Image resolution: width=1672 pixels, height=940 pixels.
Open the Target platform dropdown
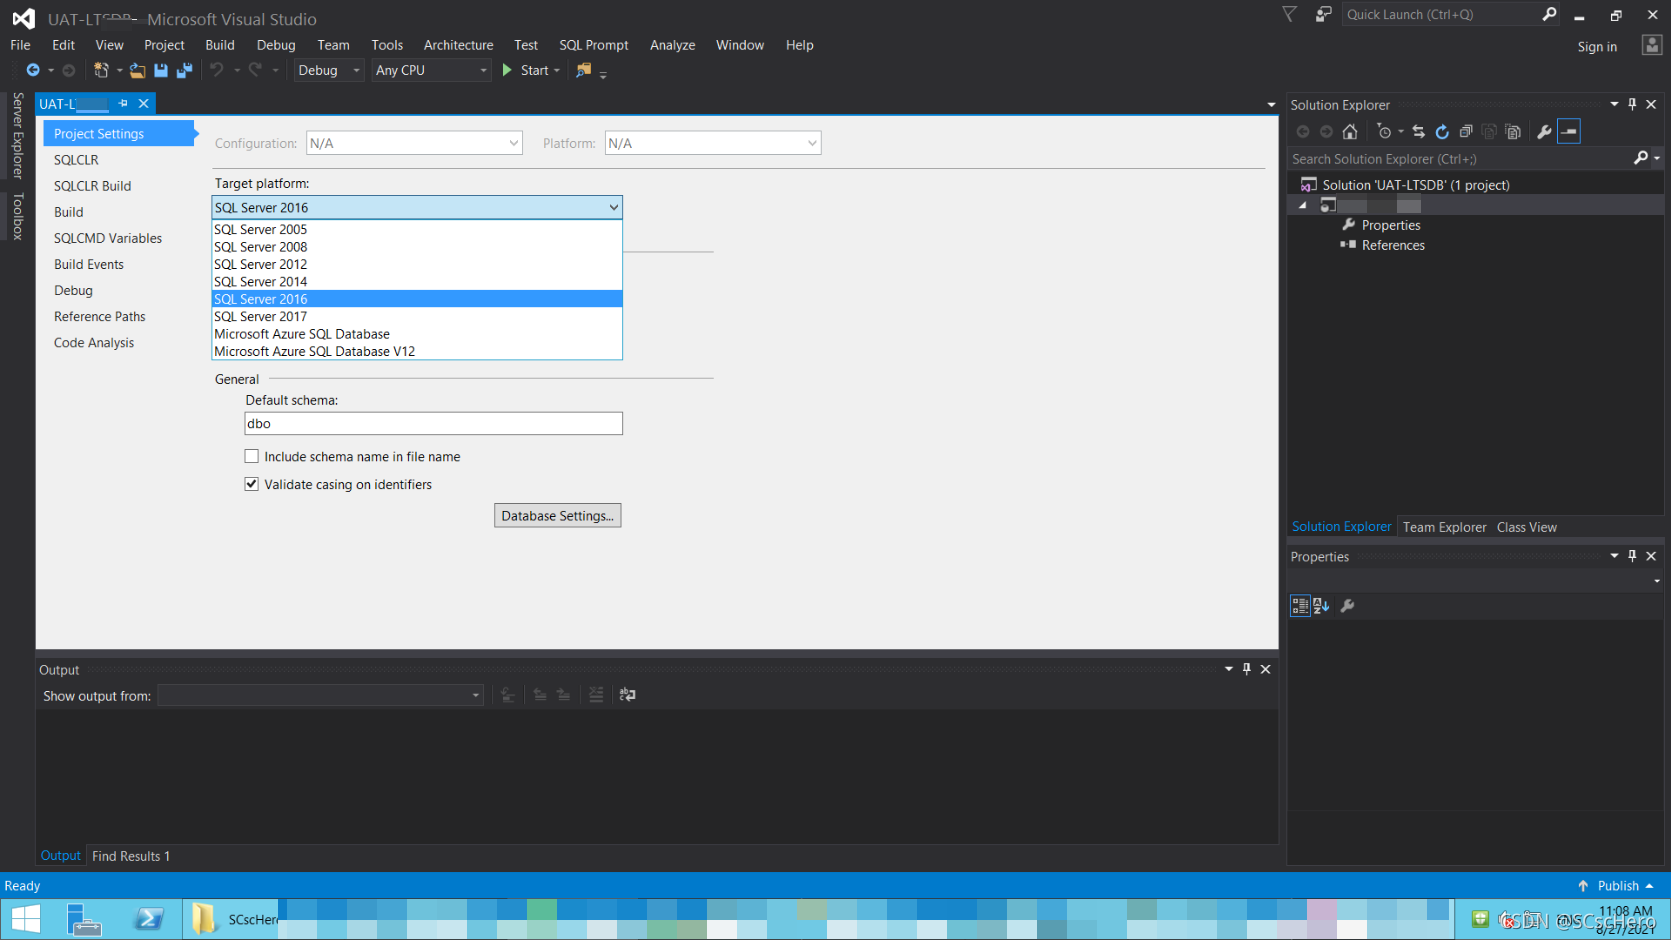pyautogui.click(x=417, y=207)
